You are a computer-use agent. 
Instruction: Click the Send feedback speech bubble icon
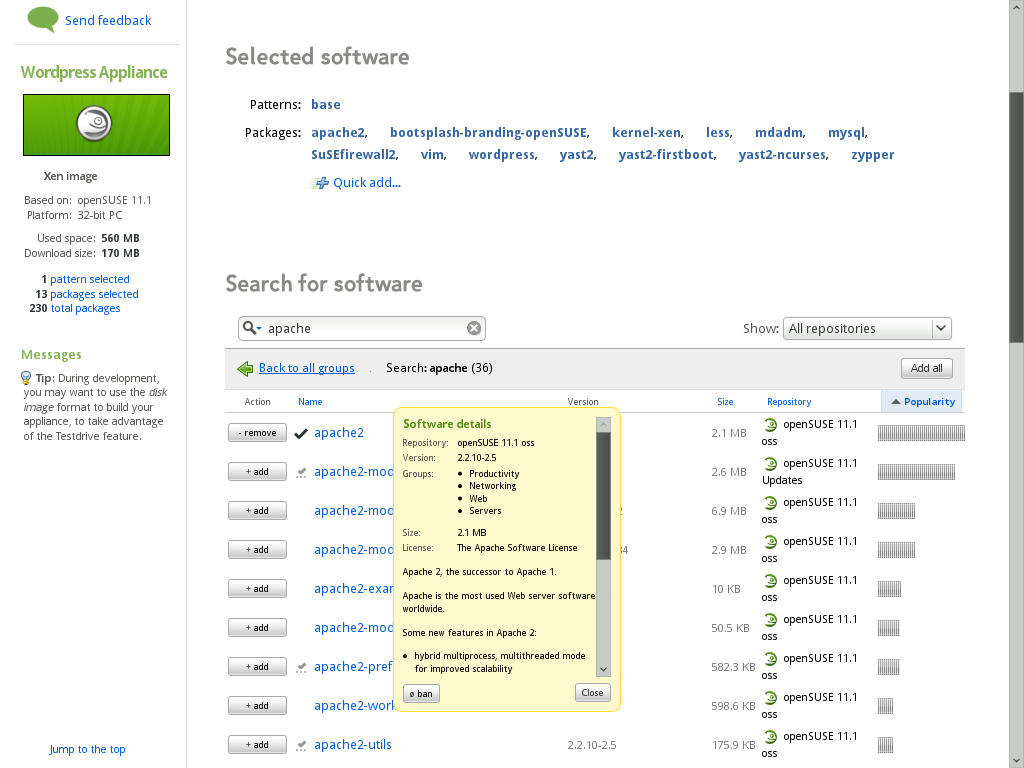(x=41, y=19)
